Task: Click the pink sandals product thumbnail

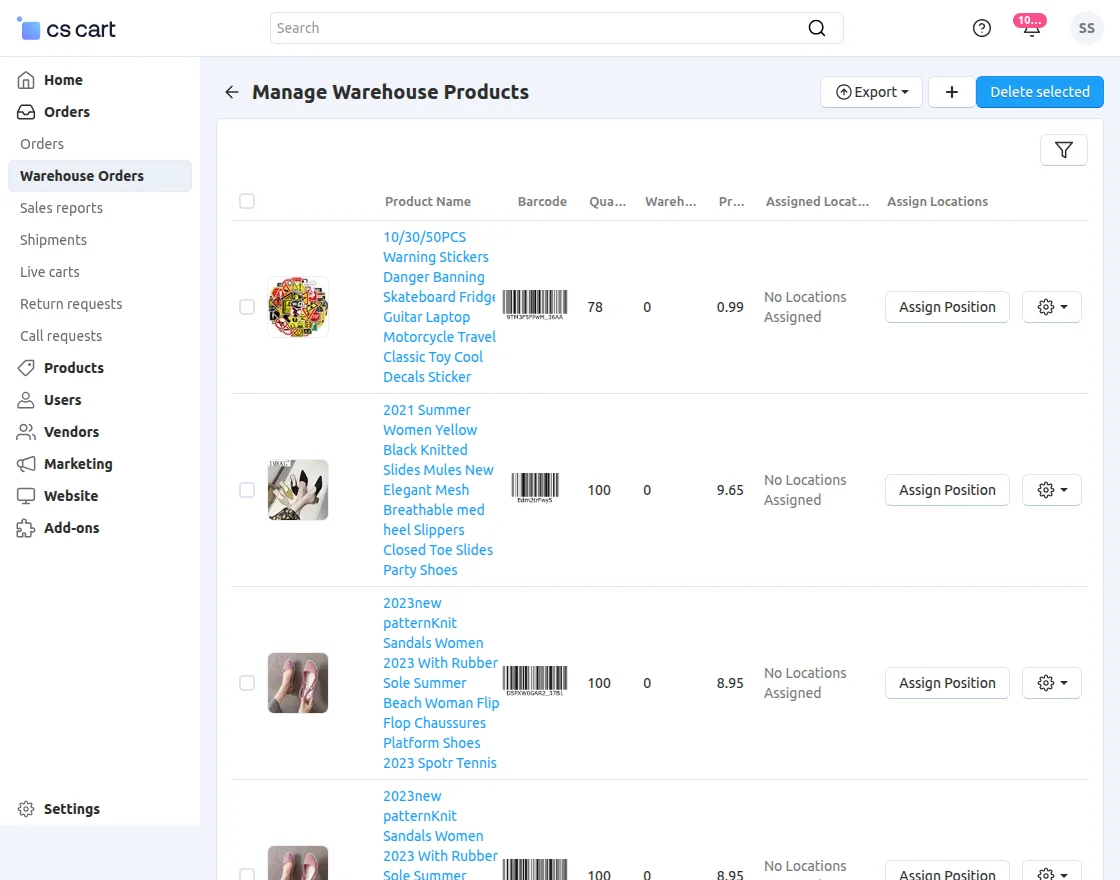Action: click(298, 683)
